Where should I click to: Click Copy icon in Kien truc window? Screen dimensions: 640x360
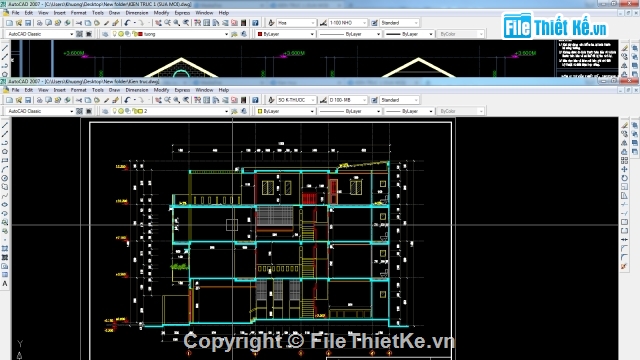(x=88, y=100)
